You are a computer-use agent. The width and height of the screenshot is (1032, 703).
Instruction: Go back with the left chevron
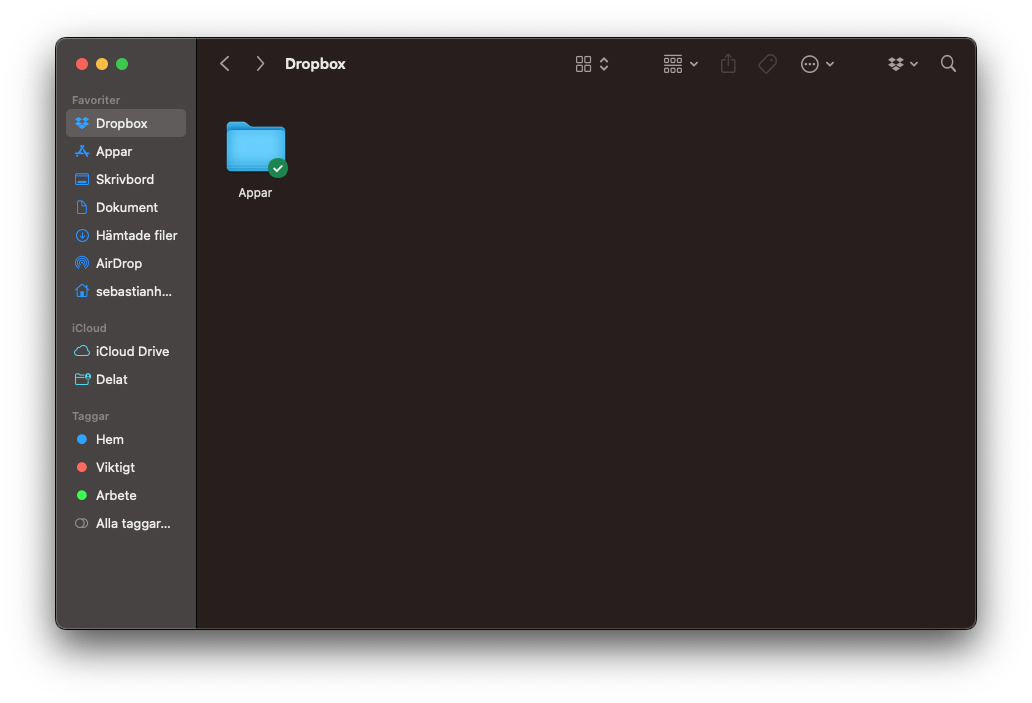tap(225, 64)
